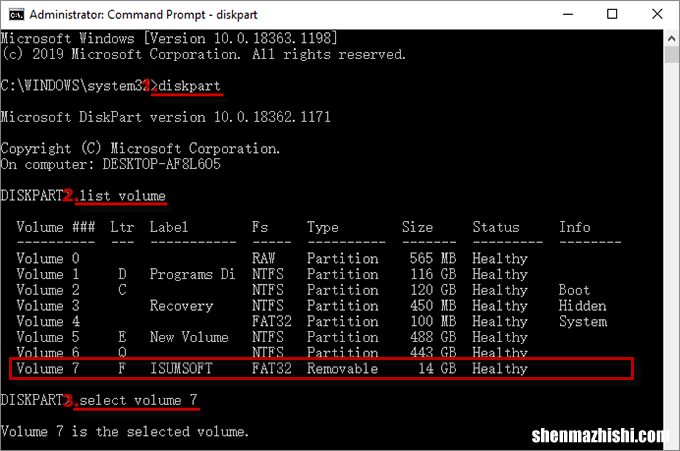The width and height of the screenshot is (680, 451).
Task: Click the Programs Di label on Volume 1
Action: click(192, 275)
